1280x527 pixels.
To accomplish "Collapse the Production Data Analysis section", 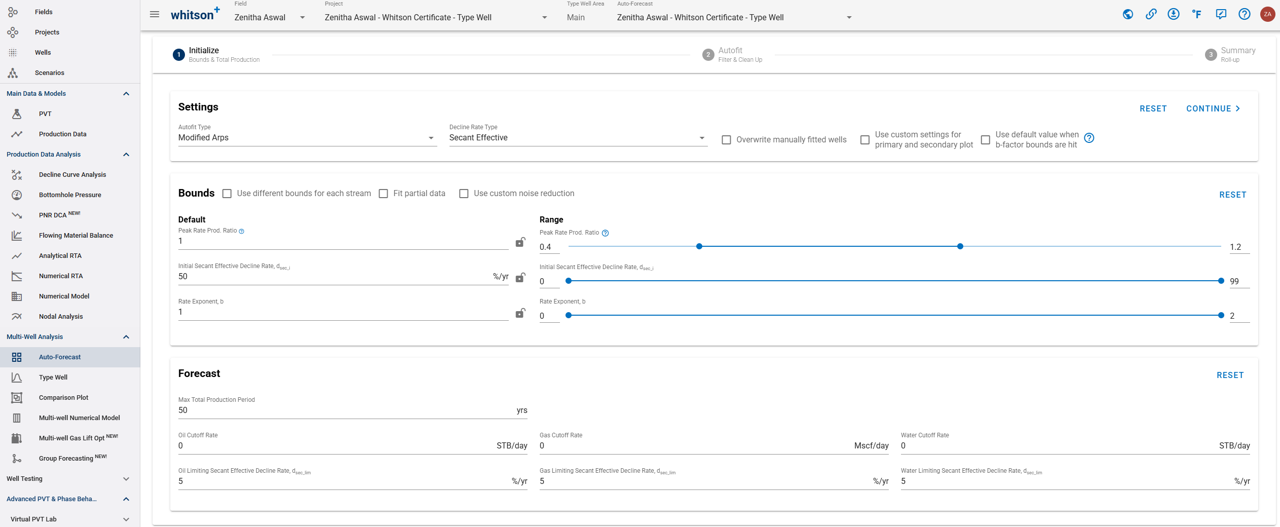I will 126,155.
